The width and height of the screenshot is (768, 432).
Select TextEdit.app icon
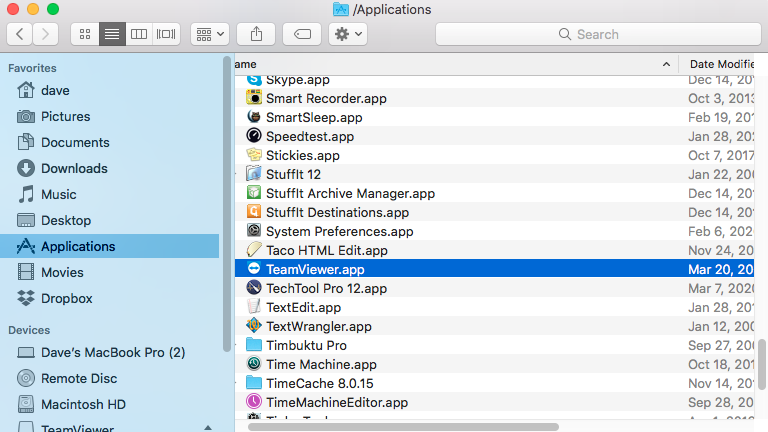[x=254, y=307]
